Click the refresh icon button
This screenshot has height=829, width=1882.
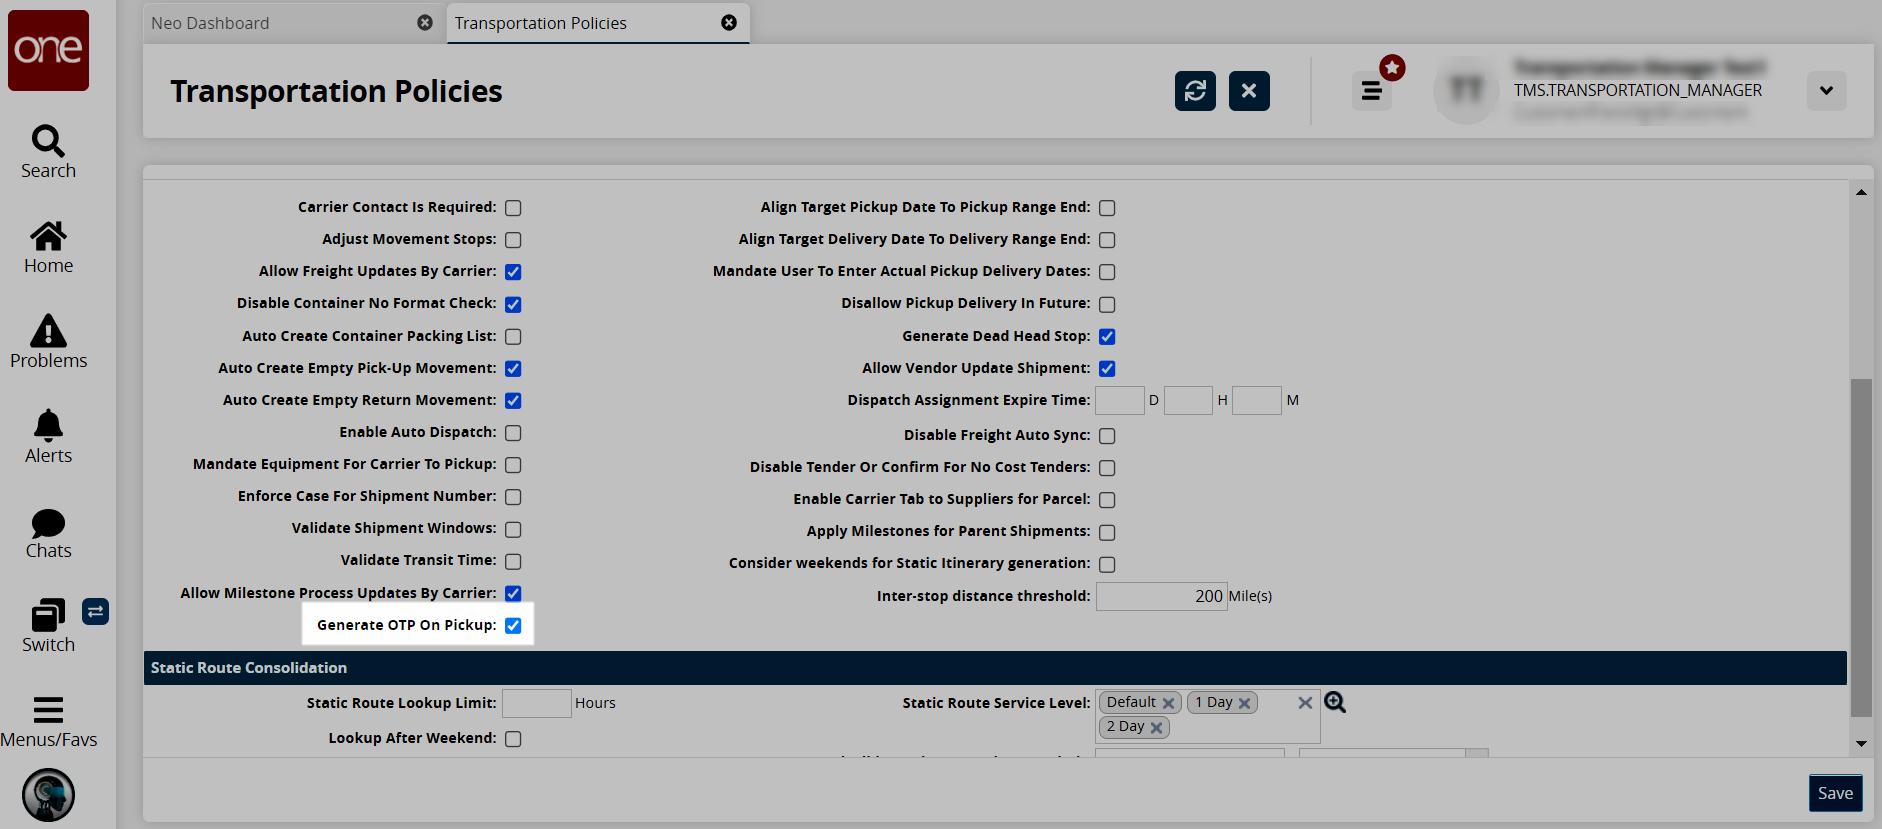(x=1195, y=91)
